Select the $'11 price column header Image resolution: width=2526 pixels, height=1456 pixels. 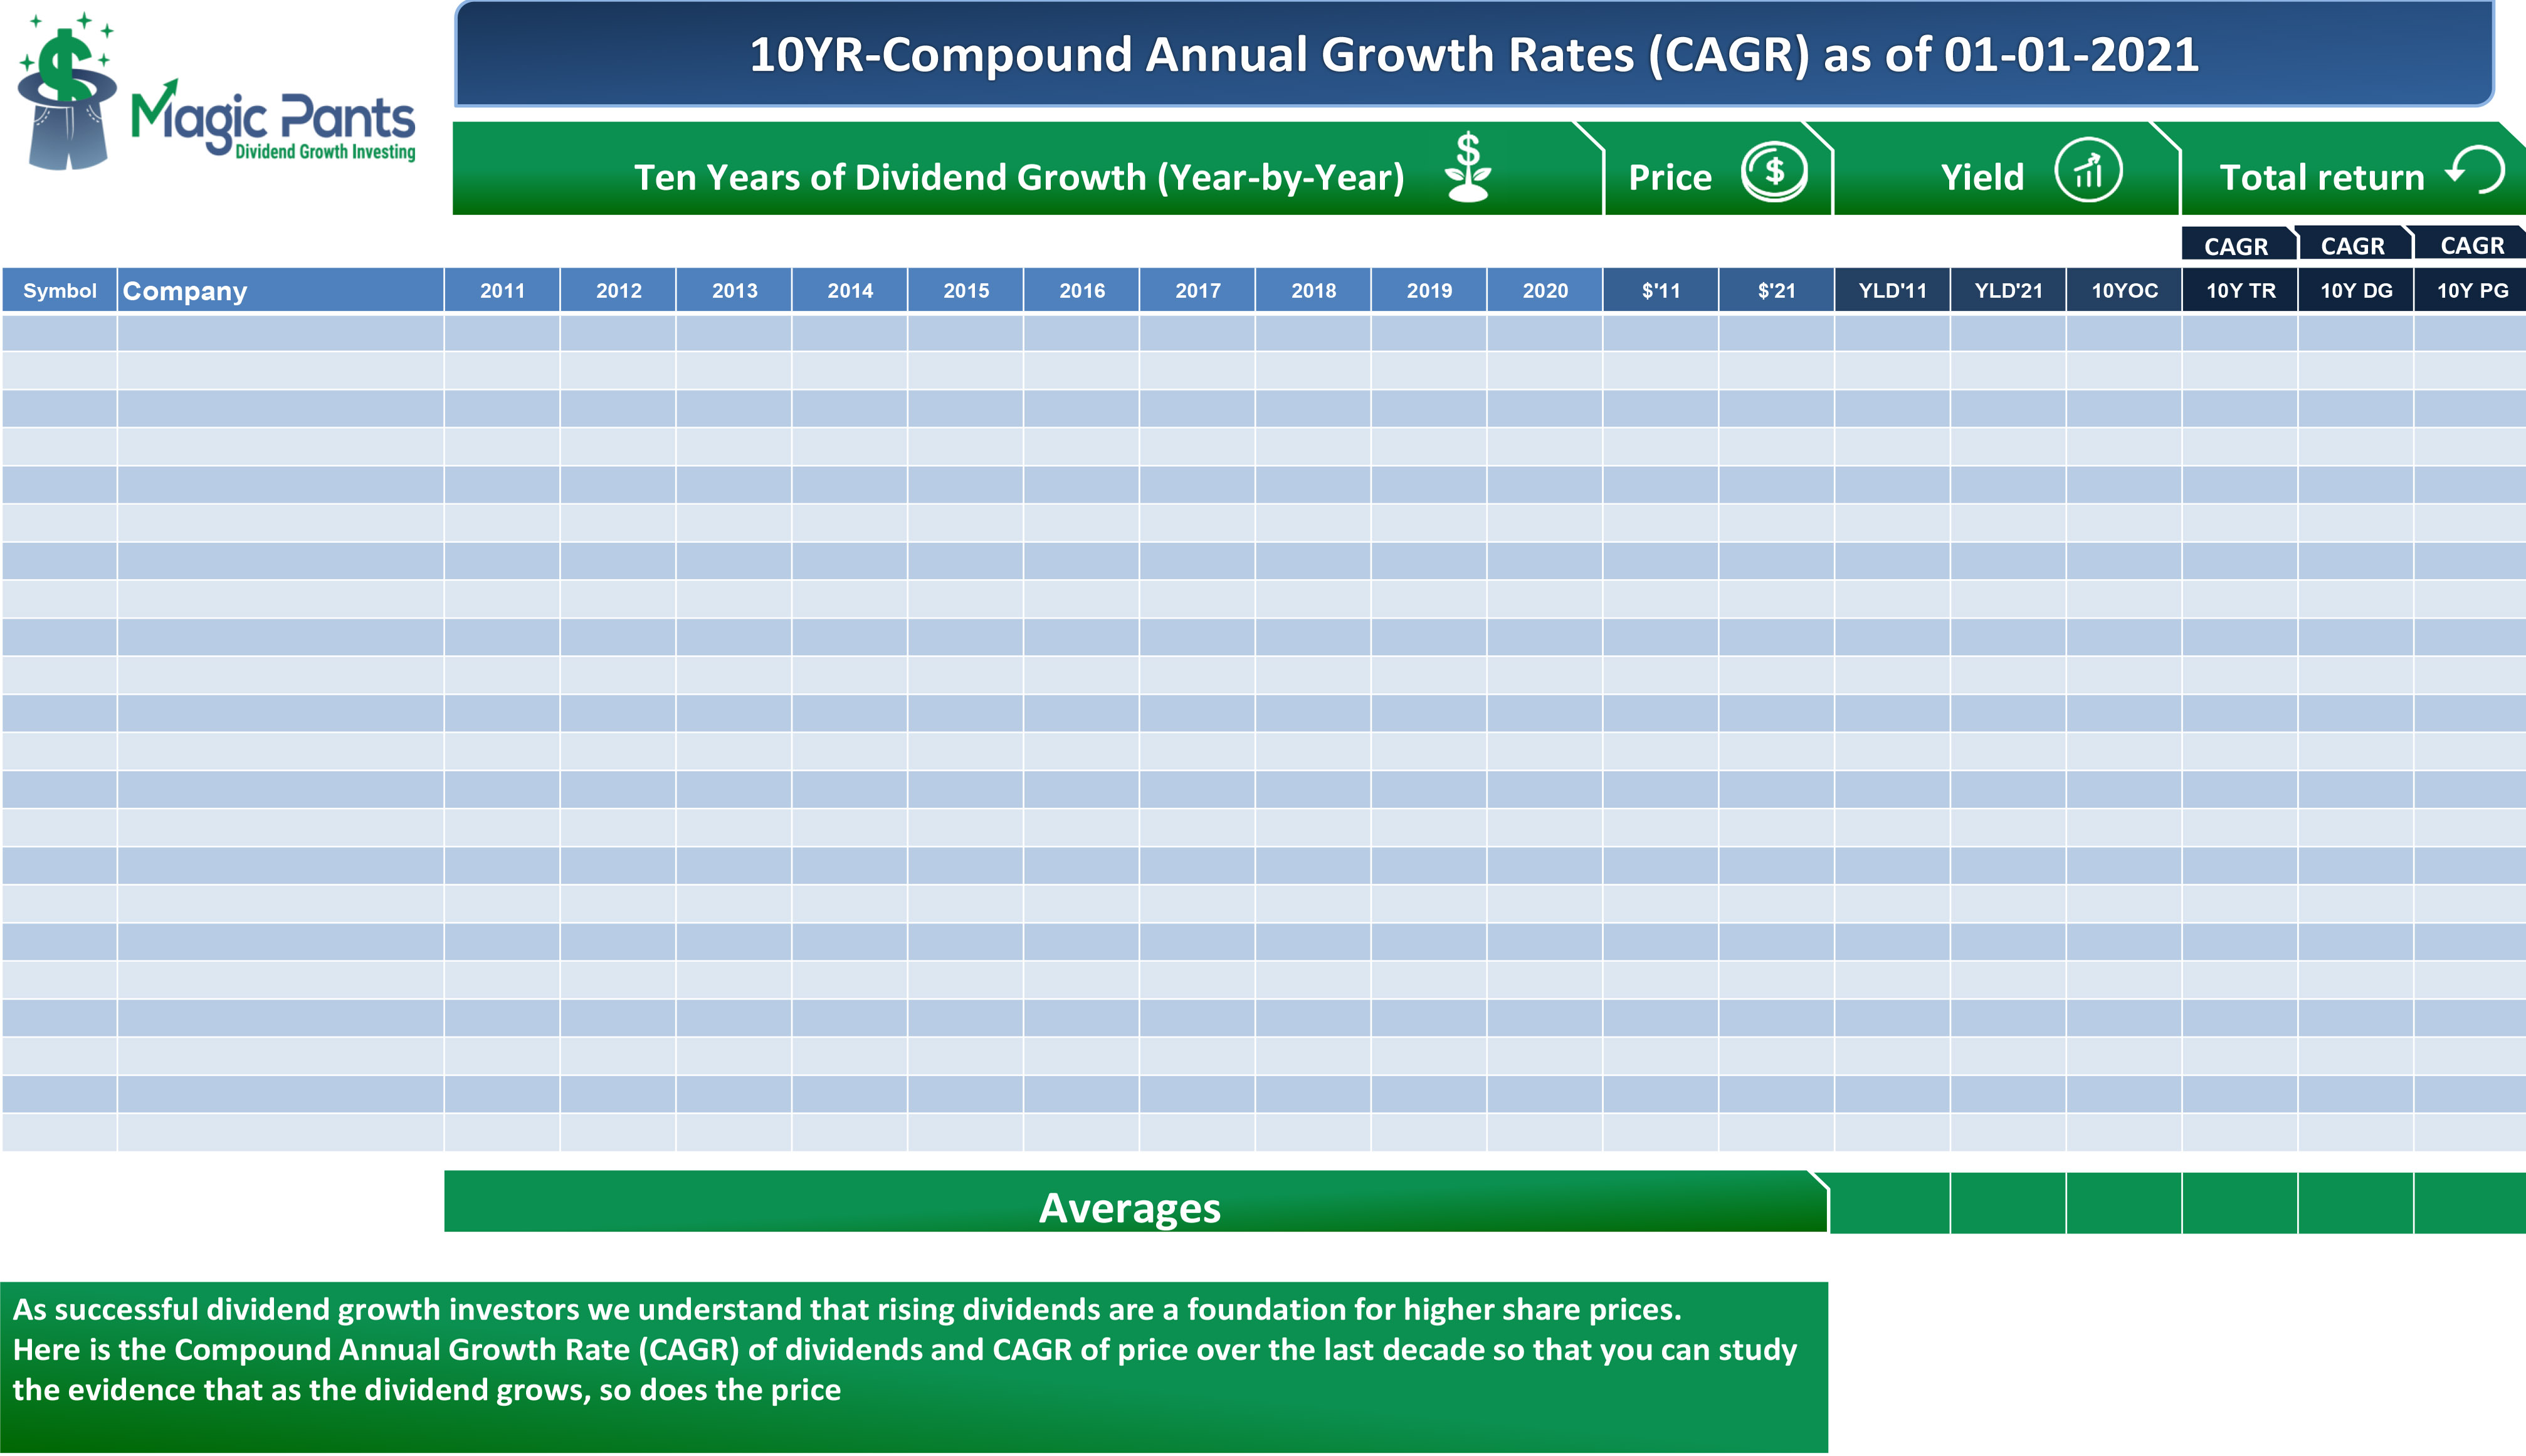(x=1660, y=291)
